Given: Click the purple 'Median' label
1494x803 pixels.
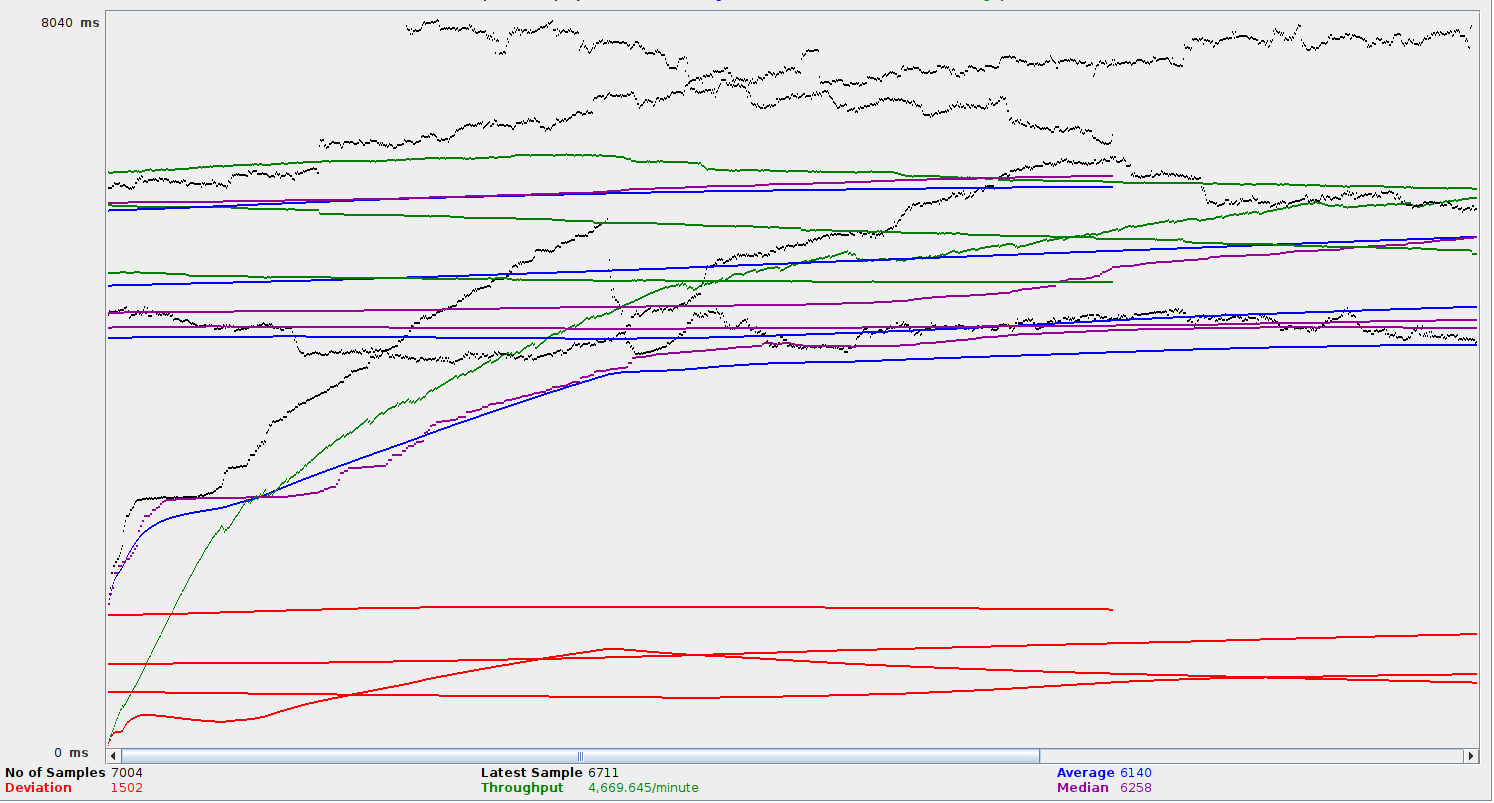Looking at the screenshot, I should tap(1083, 788).
